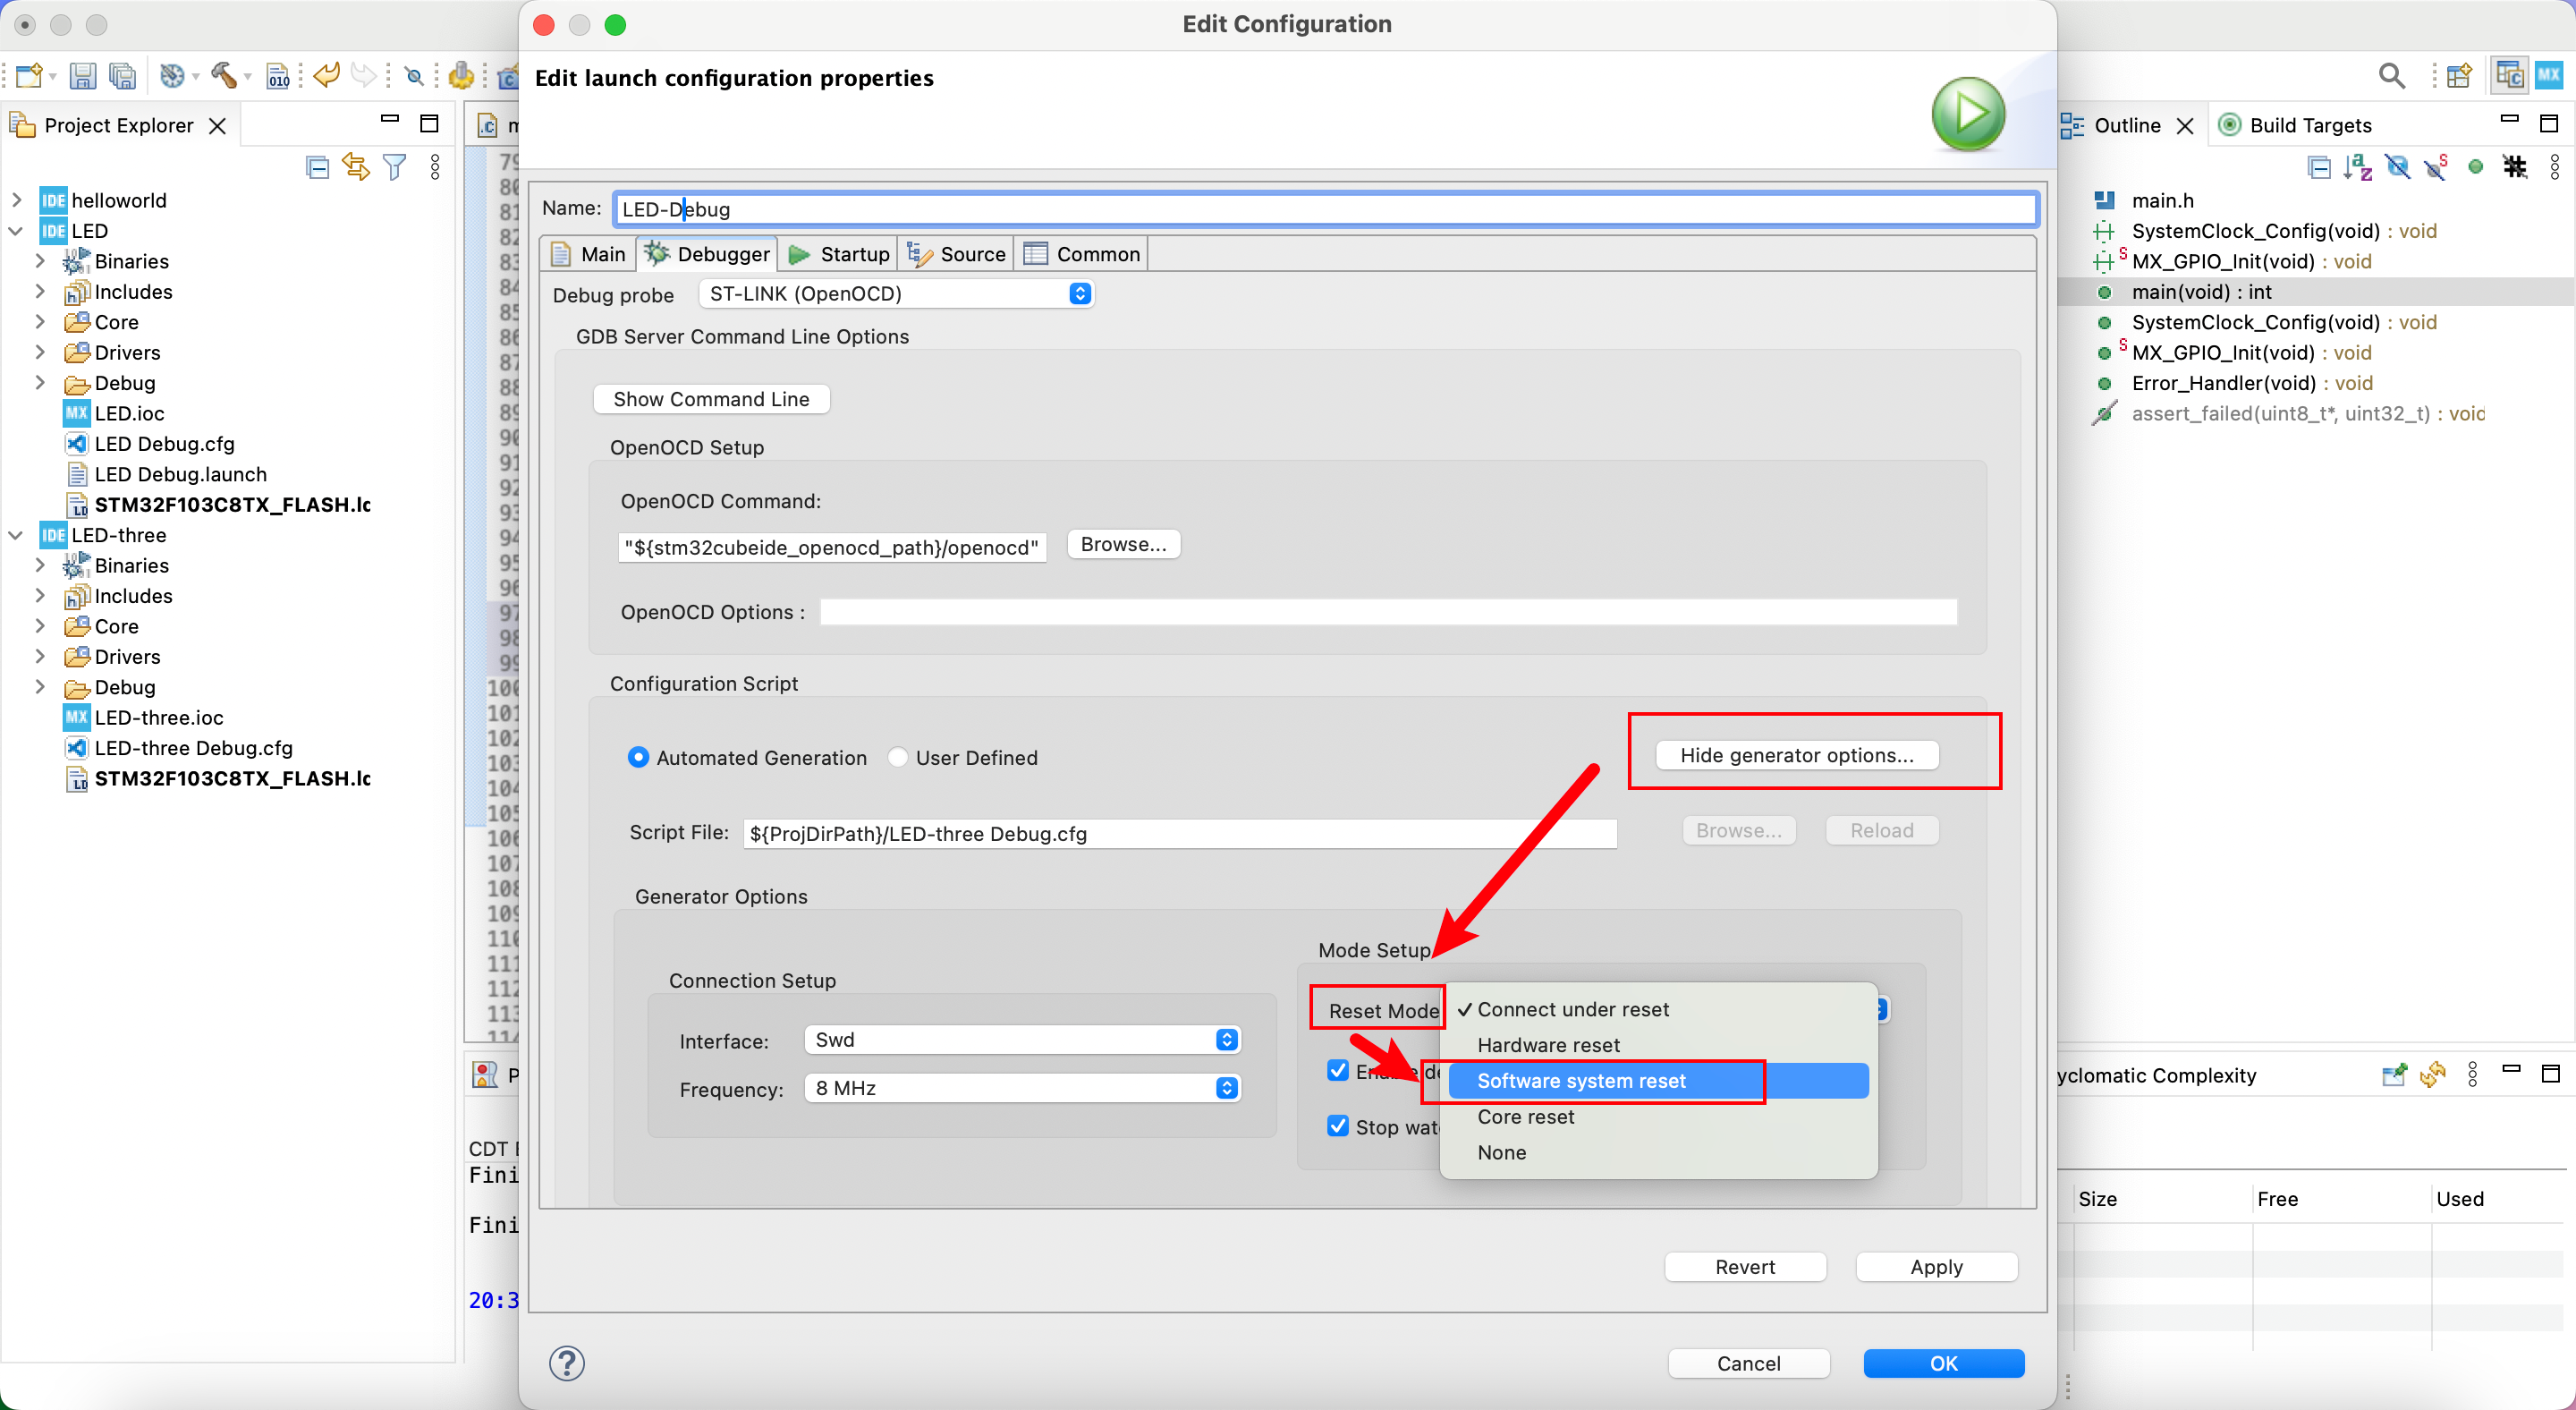Toggle Link with Editor in Project Explorer
2576x1410 pixels.
point(356,167)
